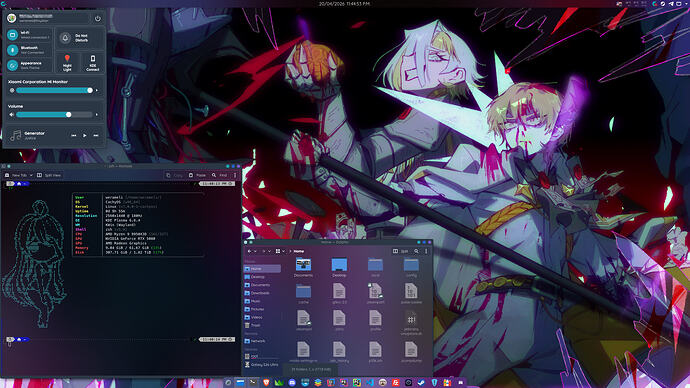Open Dolphin view mode dropdown

(283, 251)
